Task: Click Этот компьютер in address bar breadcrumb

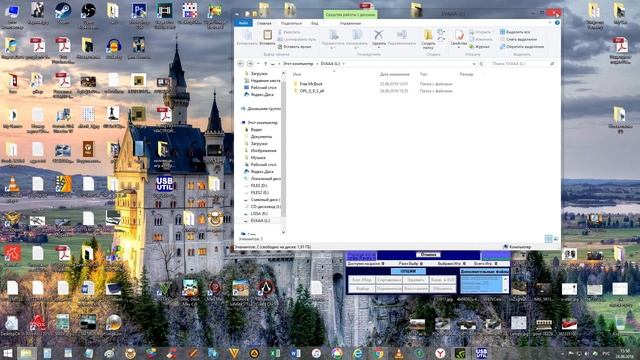Action: 298,64
